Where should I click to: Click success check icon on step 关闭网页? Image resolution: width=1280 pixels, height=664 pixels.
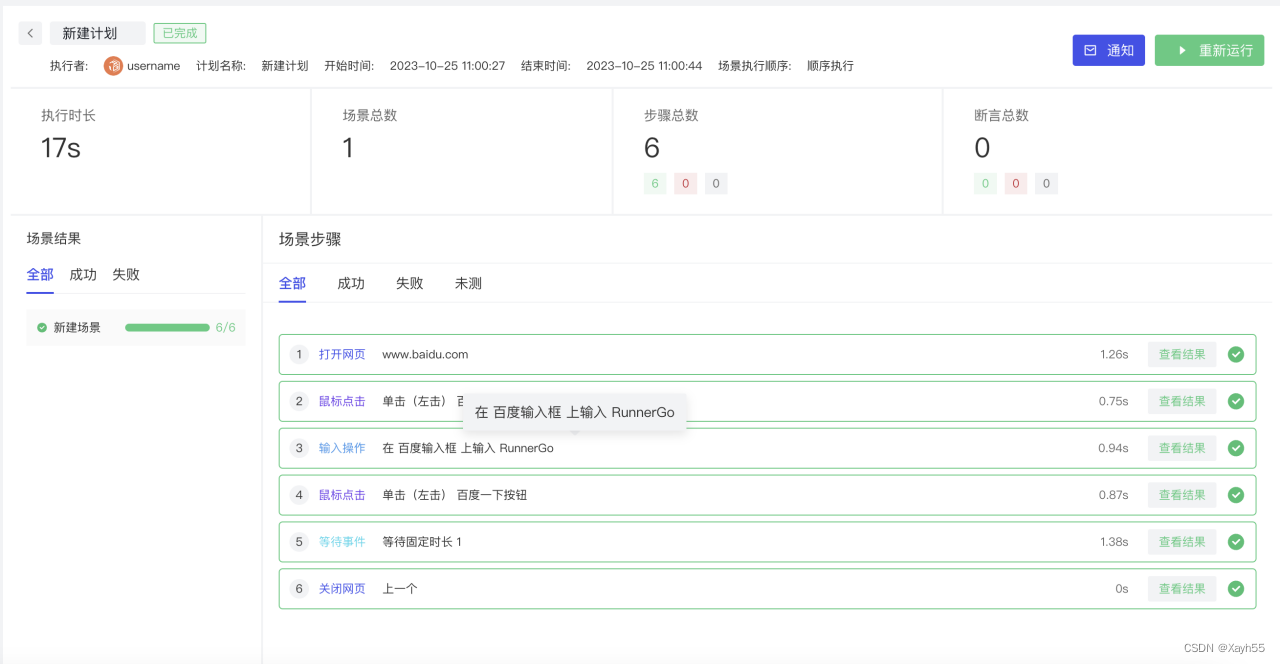(1236, 588)
